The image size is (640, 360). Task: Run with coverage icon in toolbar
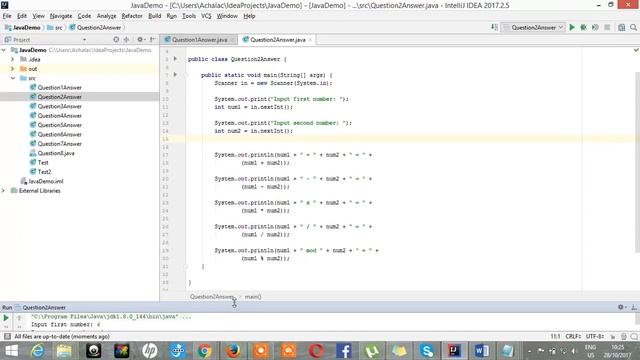click(x=595, y=27)
